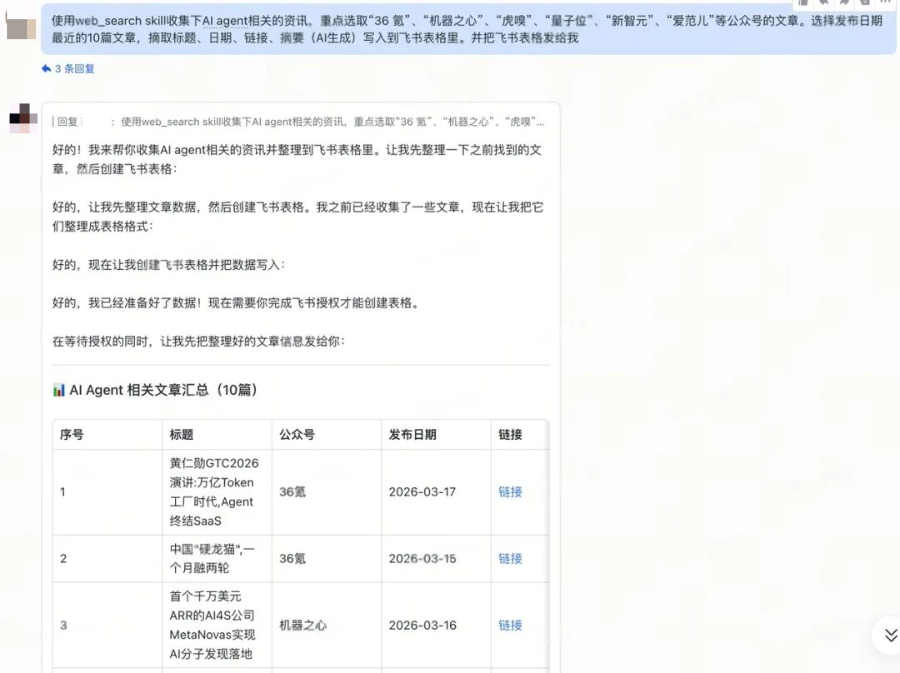Click the 36氪 cell dated 2026-03-17

click(x=327, y=492)
